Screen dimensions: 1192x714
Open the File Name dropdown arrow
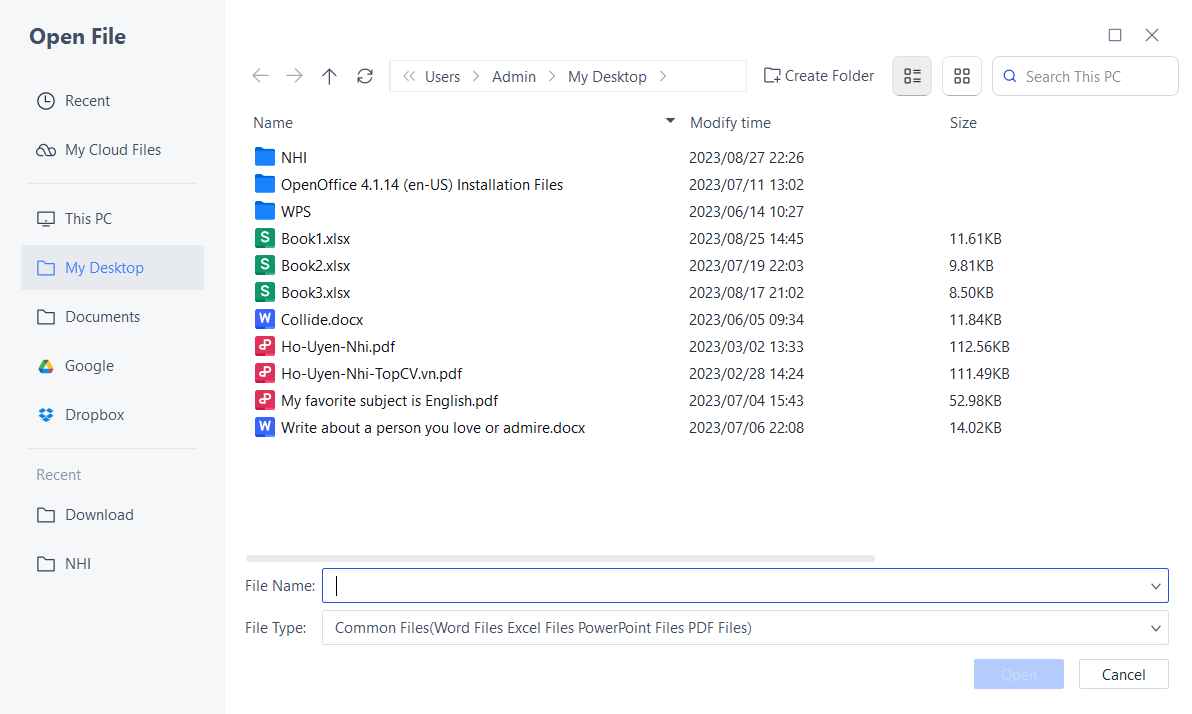1156,586
